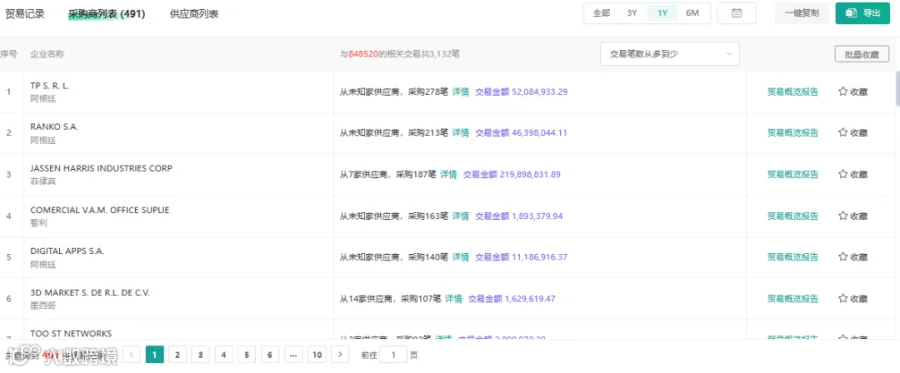900x373 pixels.
Task: Go to page 2 in pagination
Action: [x=177, y=355]
